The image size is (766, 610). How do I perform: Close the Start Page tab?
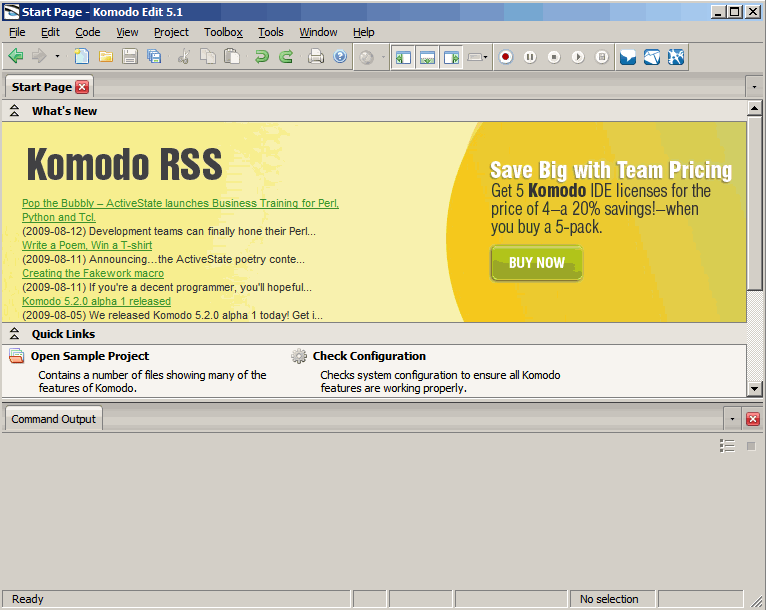pyautogui.click(x=82, y=87)
